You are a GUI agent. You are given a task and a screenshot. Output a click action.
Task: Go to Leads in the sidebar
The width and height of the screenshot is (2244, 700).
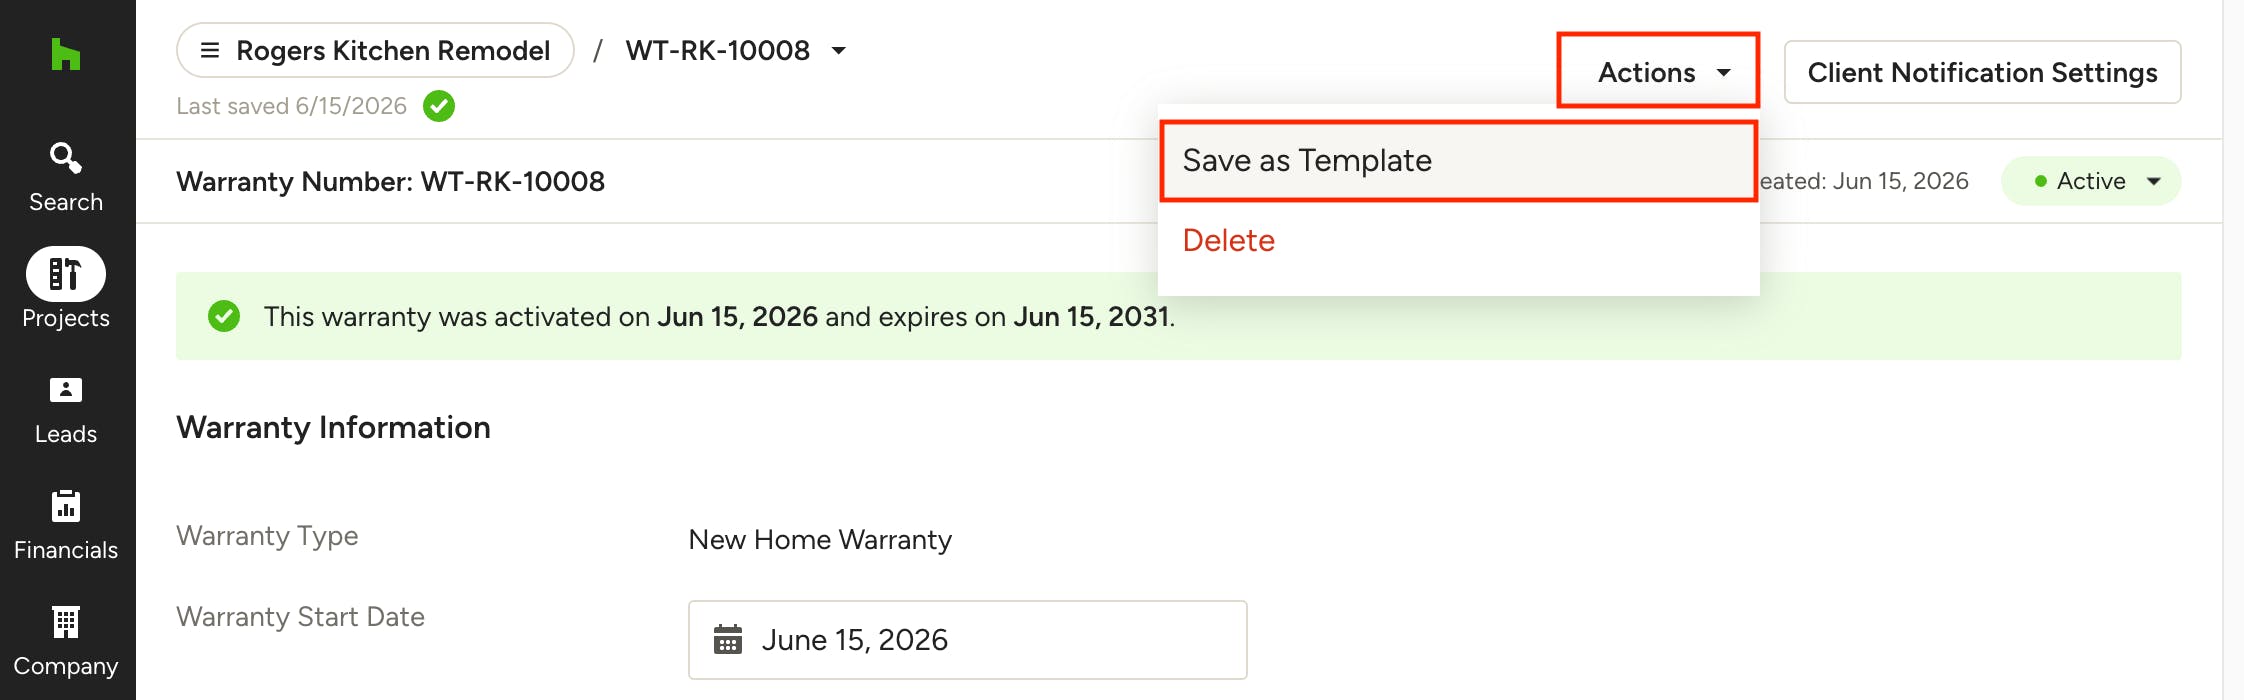pyautogui.click(x=66, y=410)
